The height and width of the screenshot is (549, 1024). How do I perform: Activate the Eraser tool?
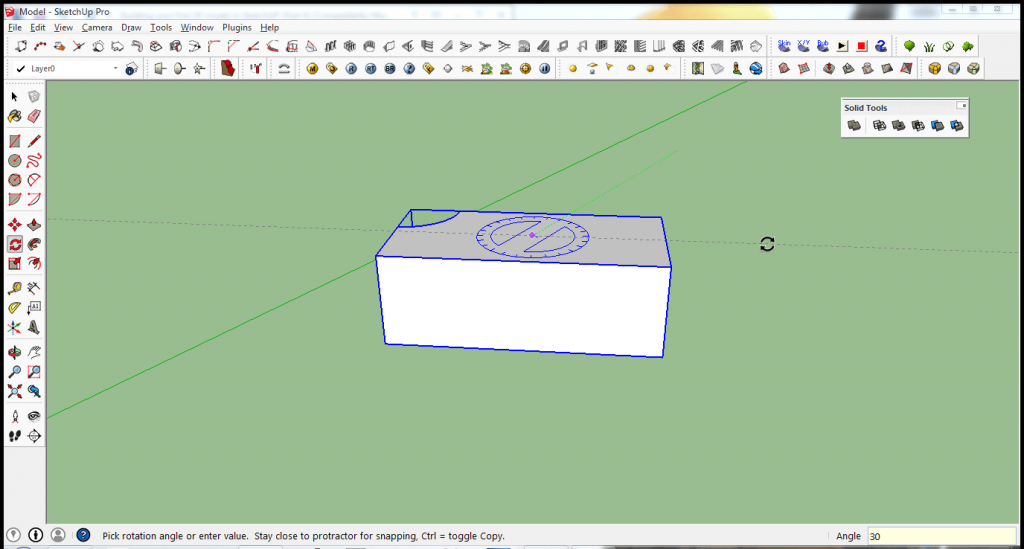(34, 116)
